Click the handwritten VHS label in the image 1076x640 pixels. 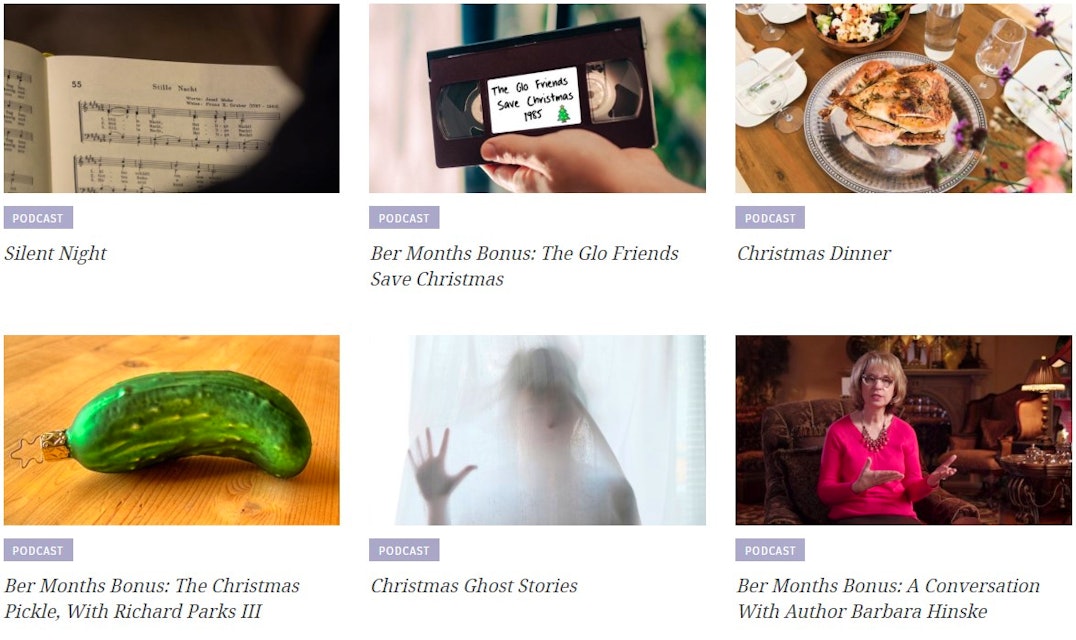(x=534, y=99)
